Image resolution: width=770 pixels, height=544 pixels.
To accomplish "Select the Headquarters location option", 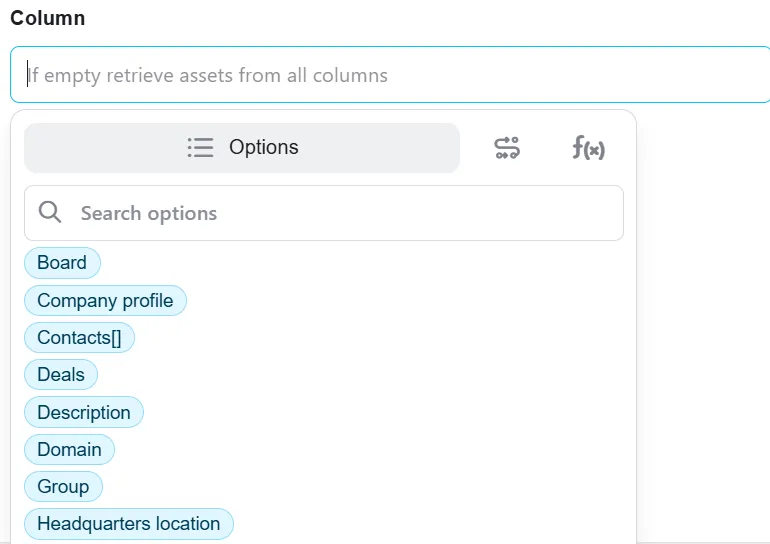I will (129, 524).
